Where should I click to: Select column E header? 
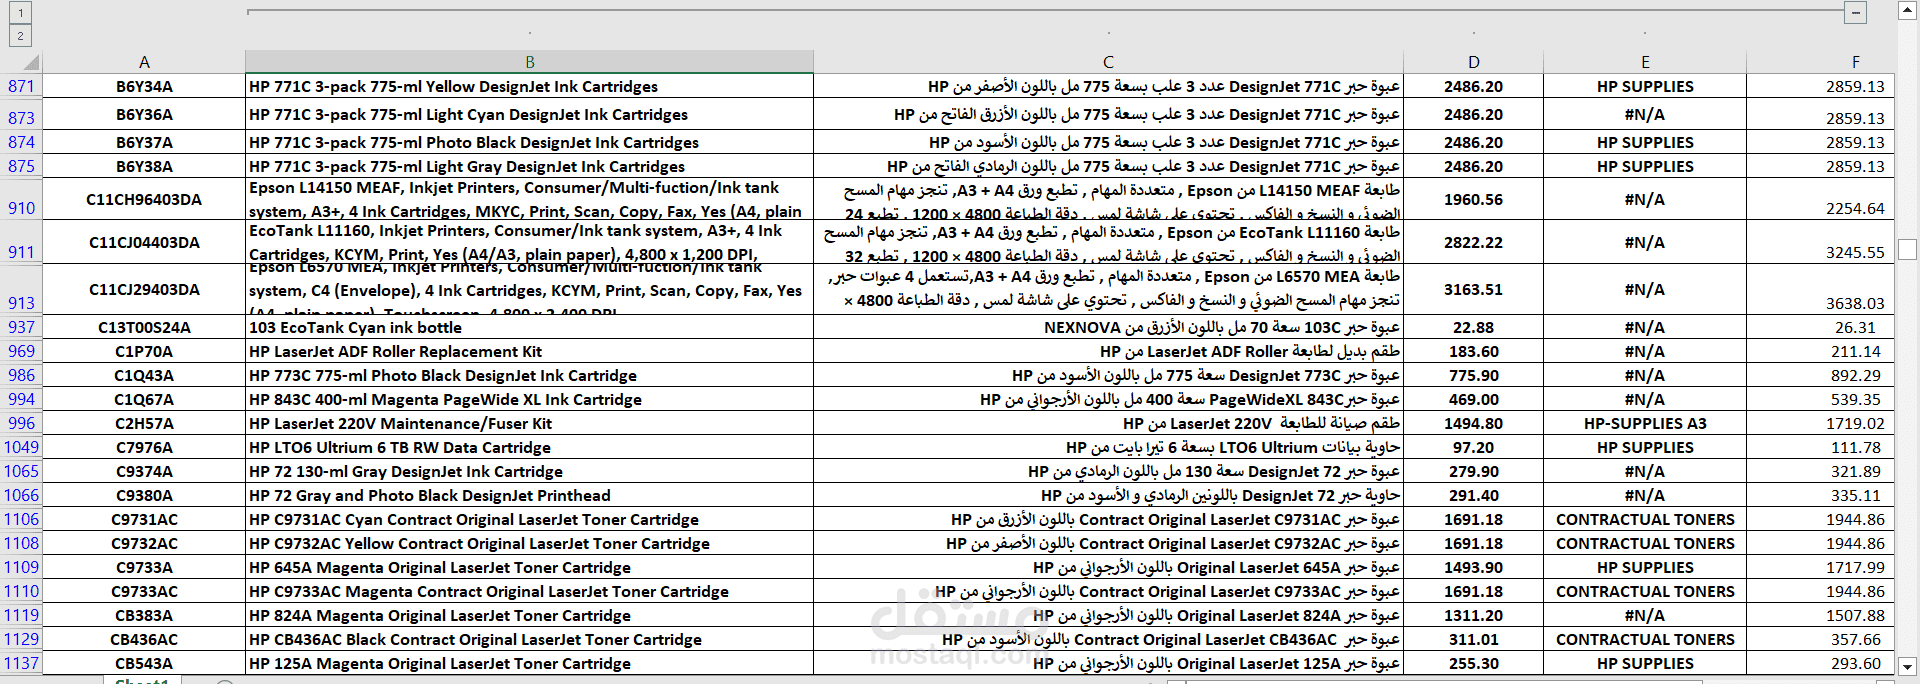click(x=1645, y=62)
